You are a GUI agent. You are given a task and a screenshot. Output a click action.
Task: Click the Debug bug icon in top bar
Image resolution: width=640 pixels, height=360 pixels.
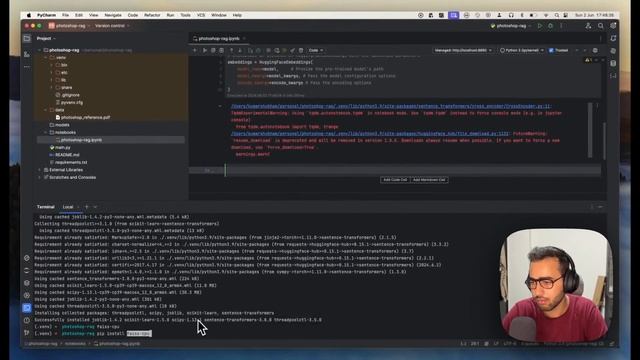point(550,26)
